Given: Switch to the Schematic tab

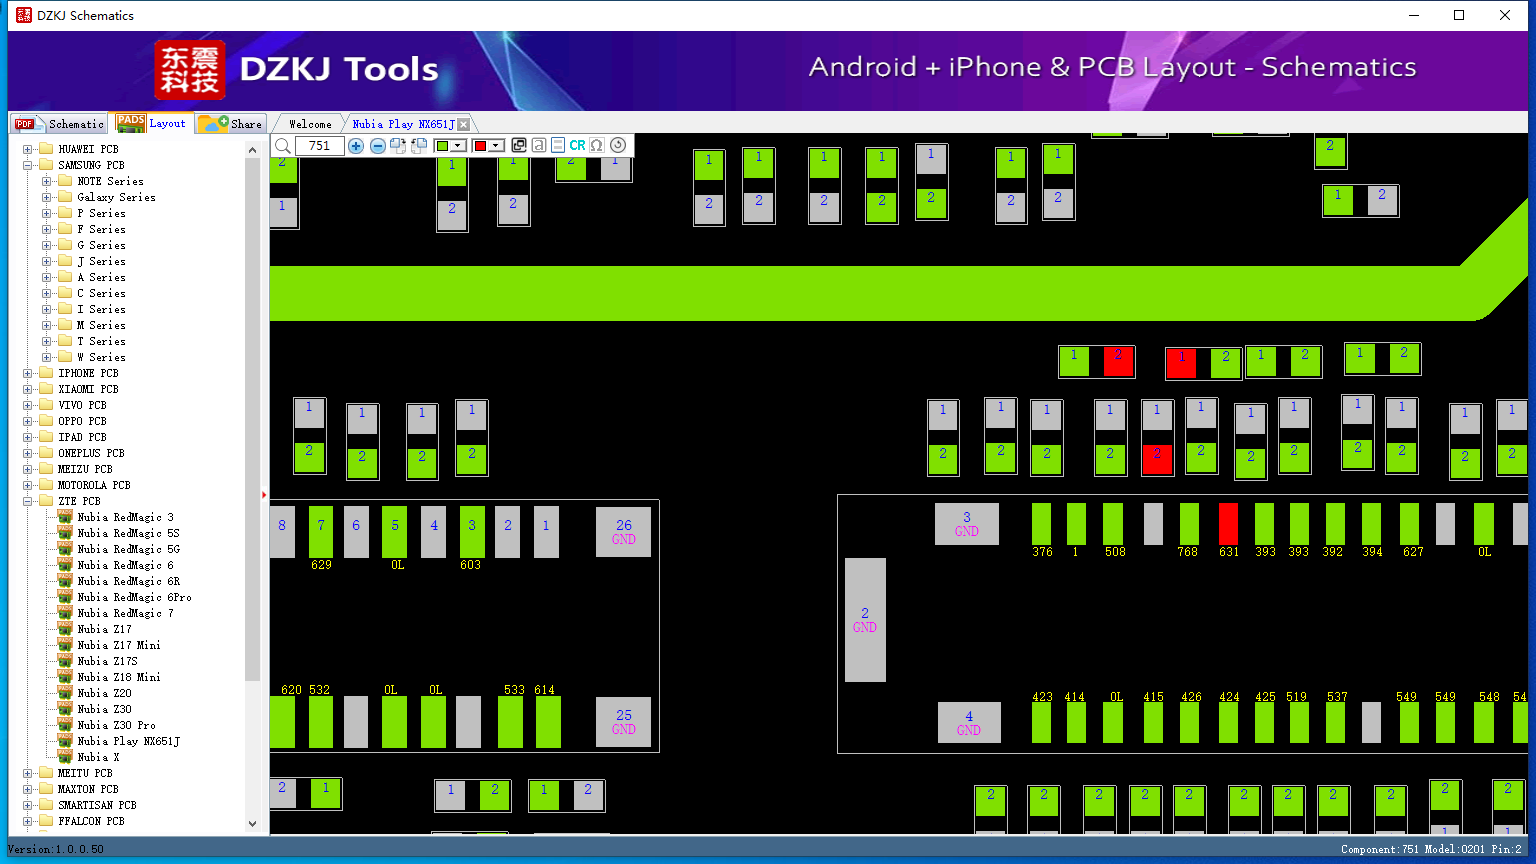Looking at the screenshot, I should (x=59, y=124).
